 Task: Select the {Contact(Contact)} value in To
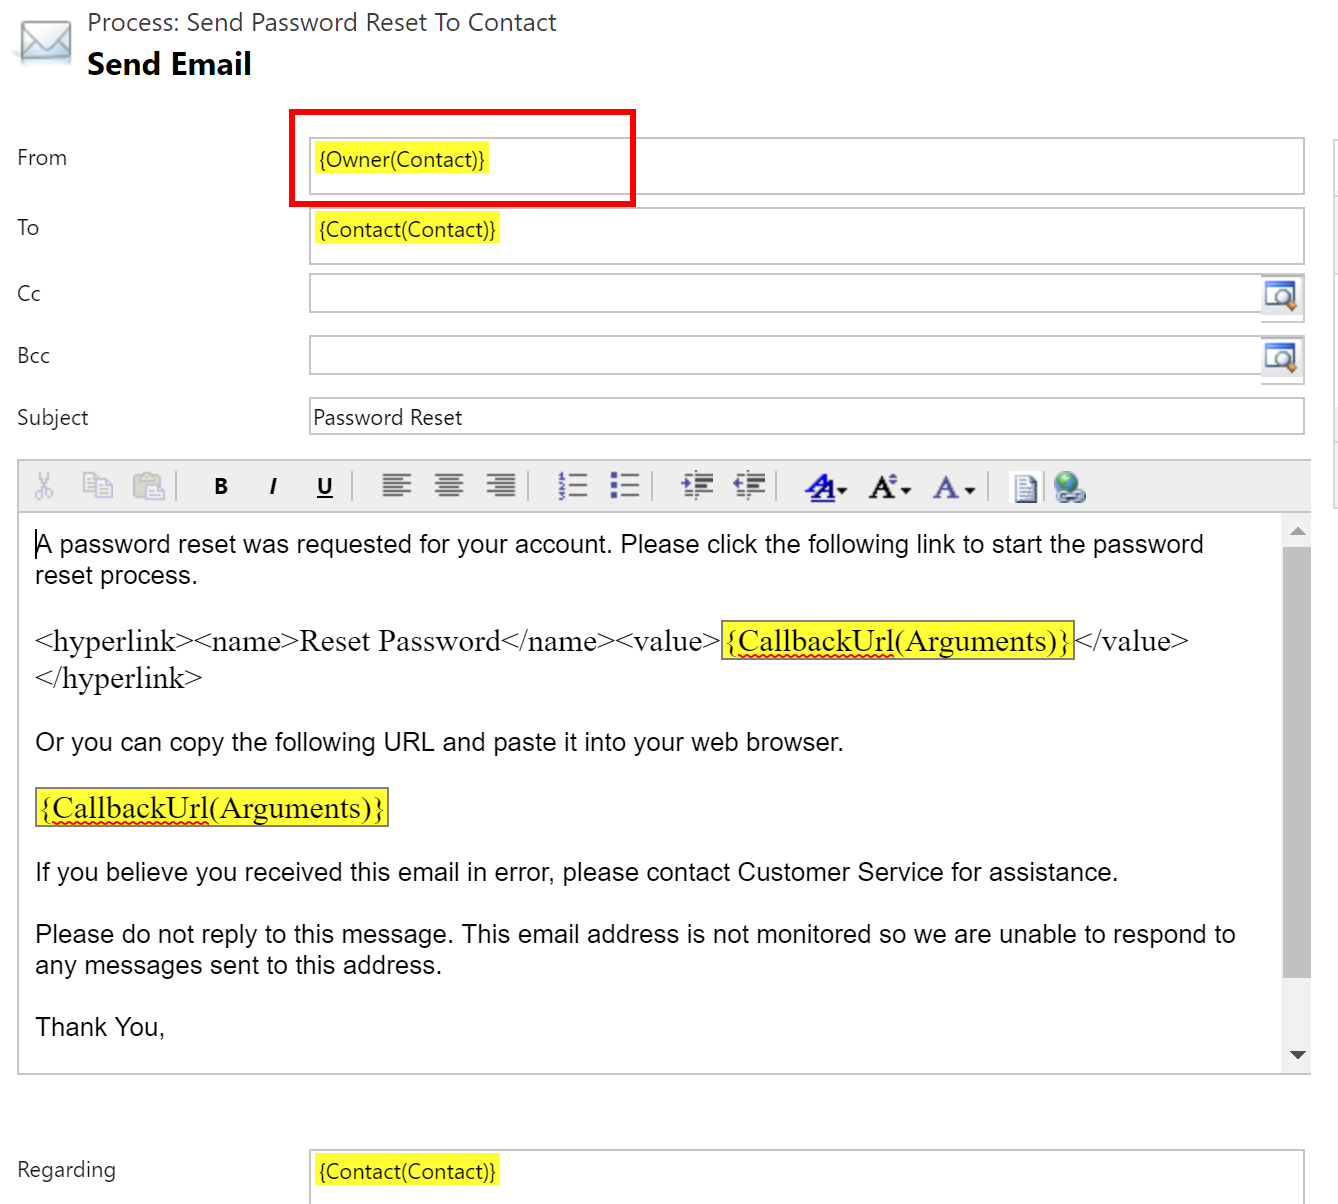[407, 229]
